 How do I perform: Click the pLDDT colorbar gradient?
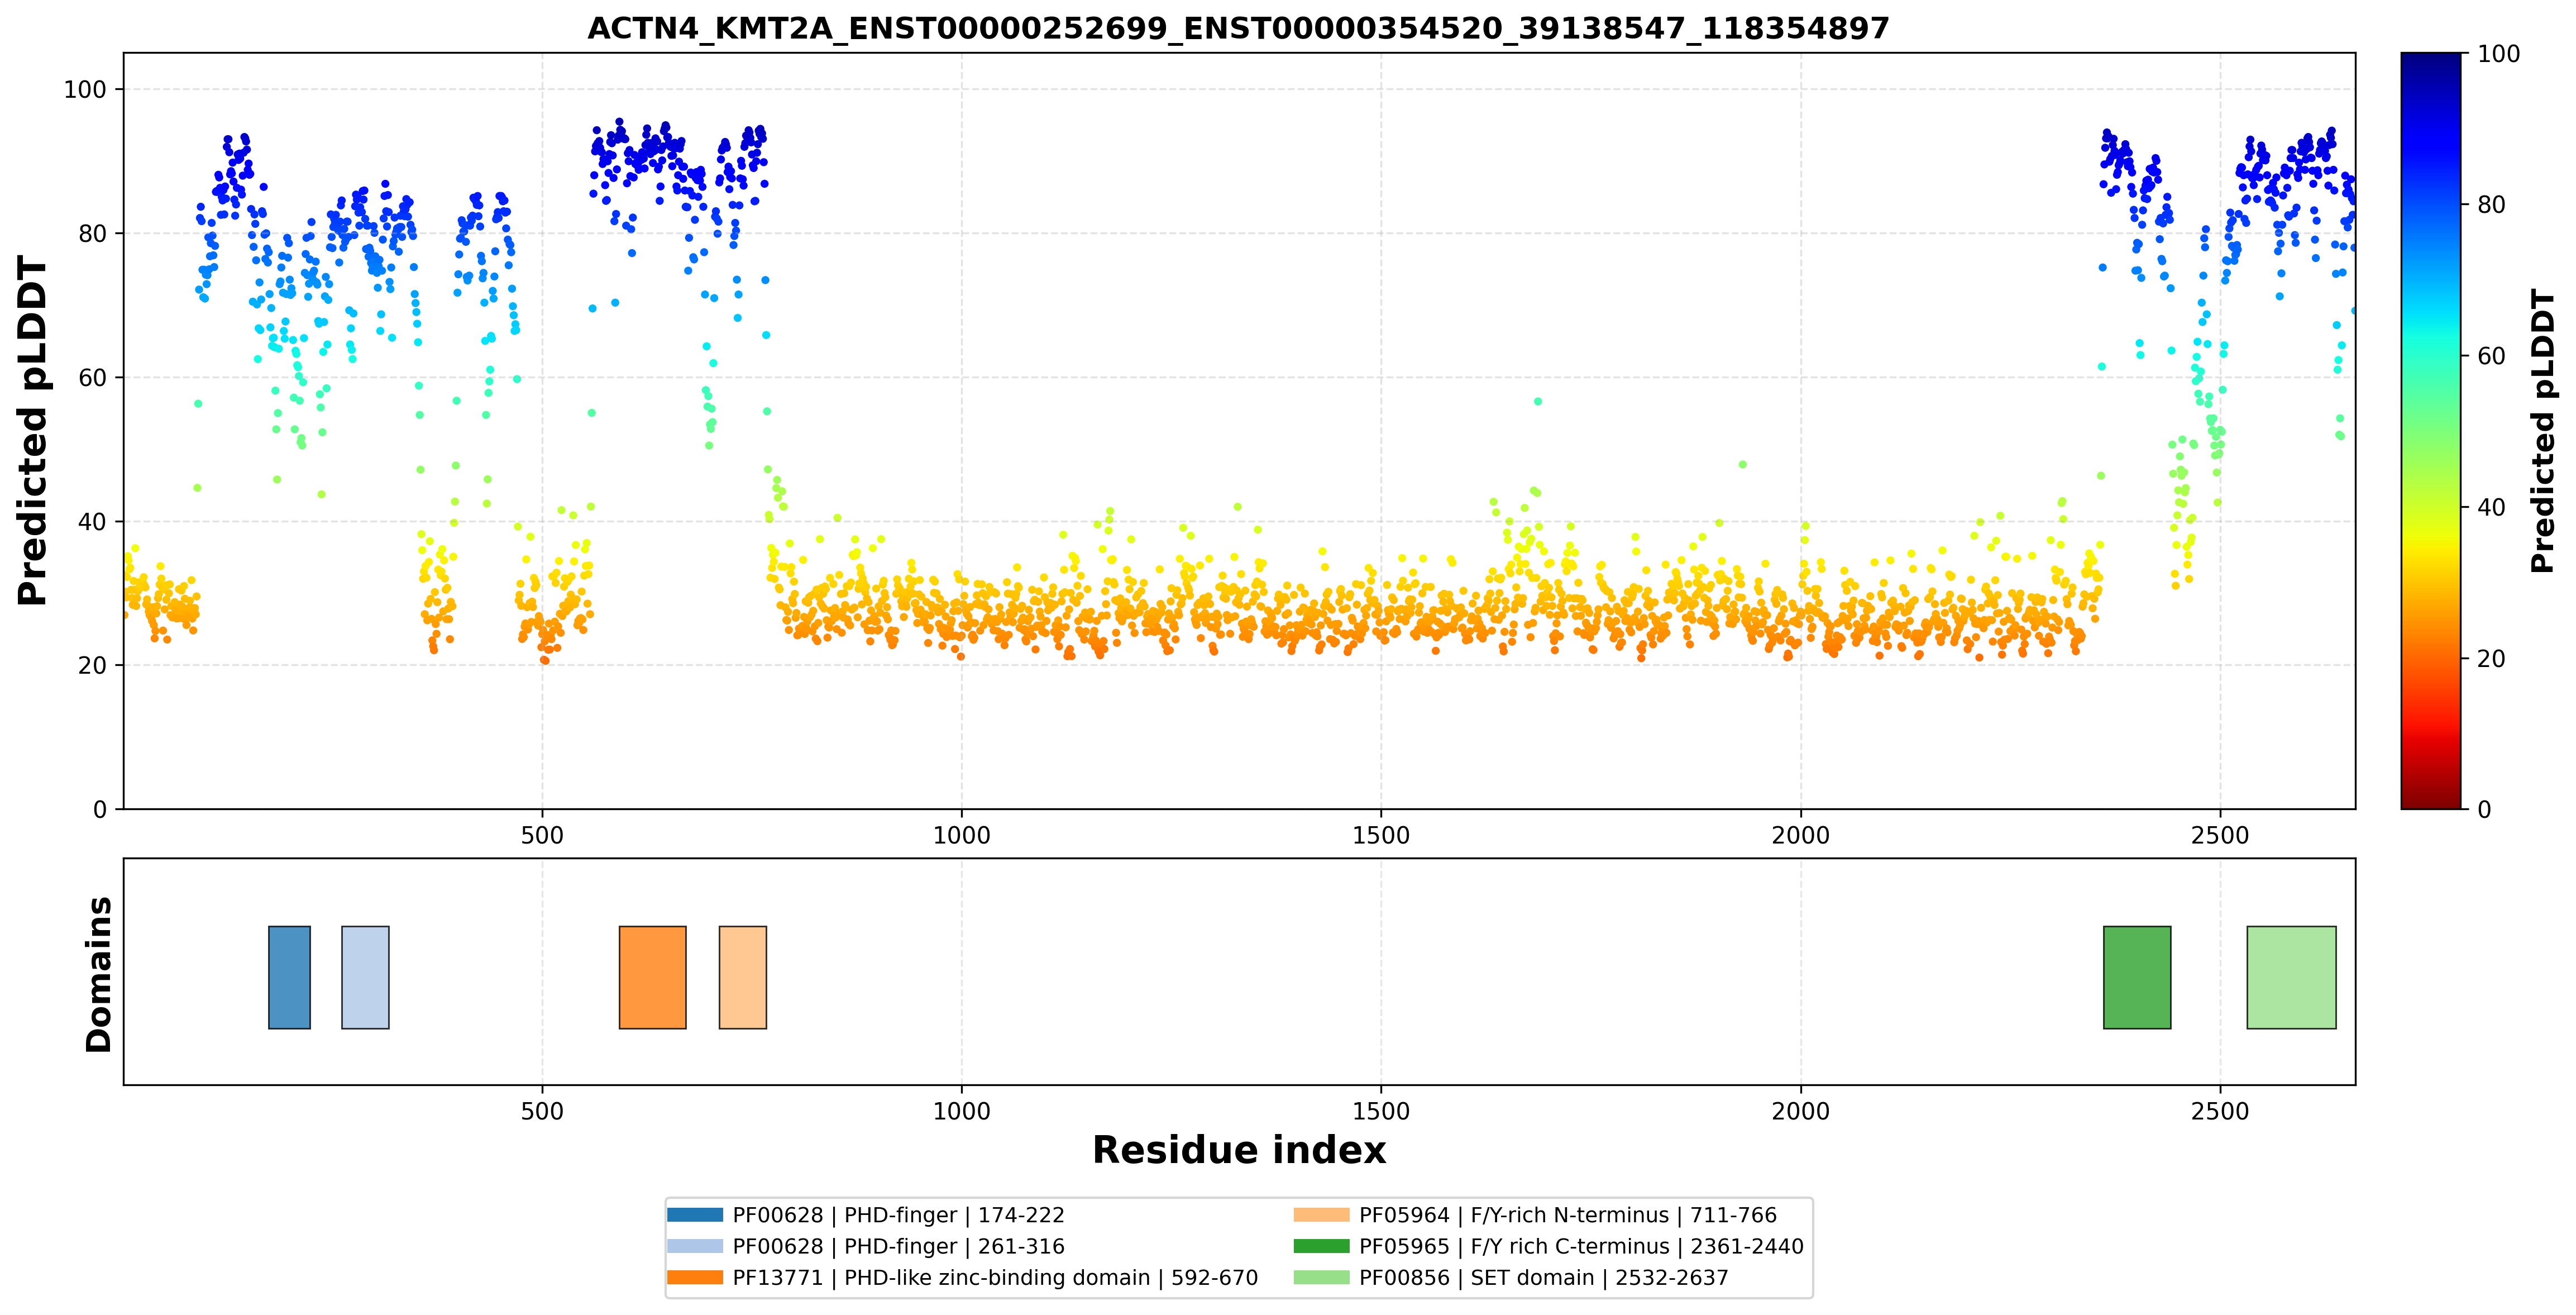(x=2430, y=431)
